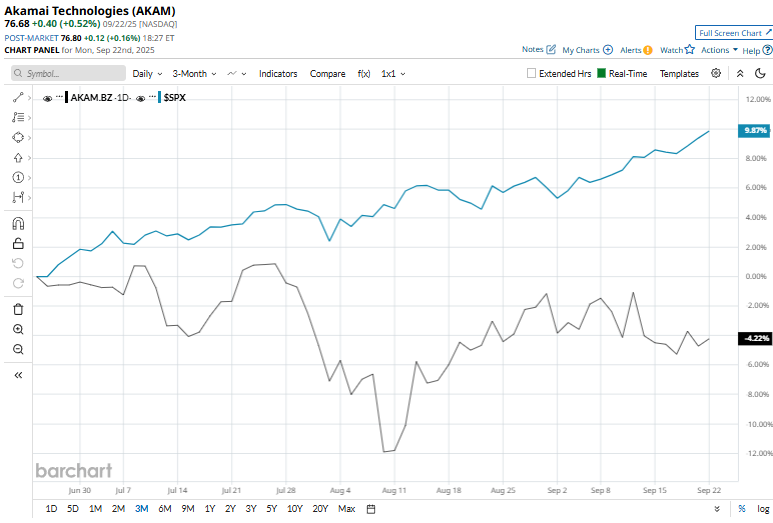Open AKAM.BZ series options menu
Viewport: 773px width, 523px height.
click(x=59, y=97)
